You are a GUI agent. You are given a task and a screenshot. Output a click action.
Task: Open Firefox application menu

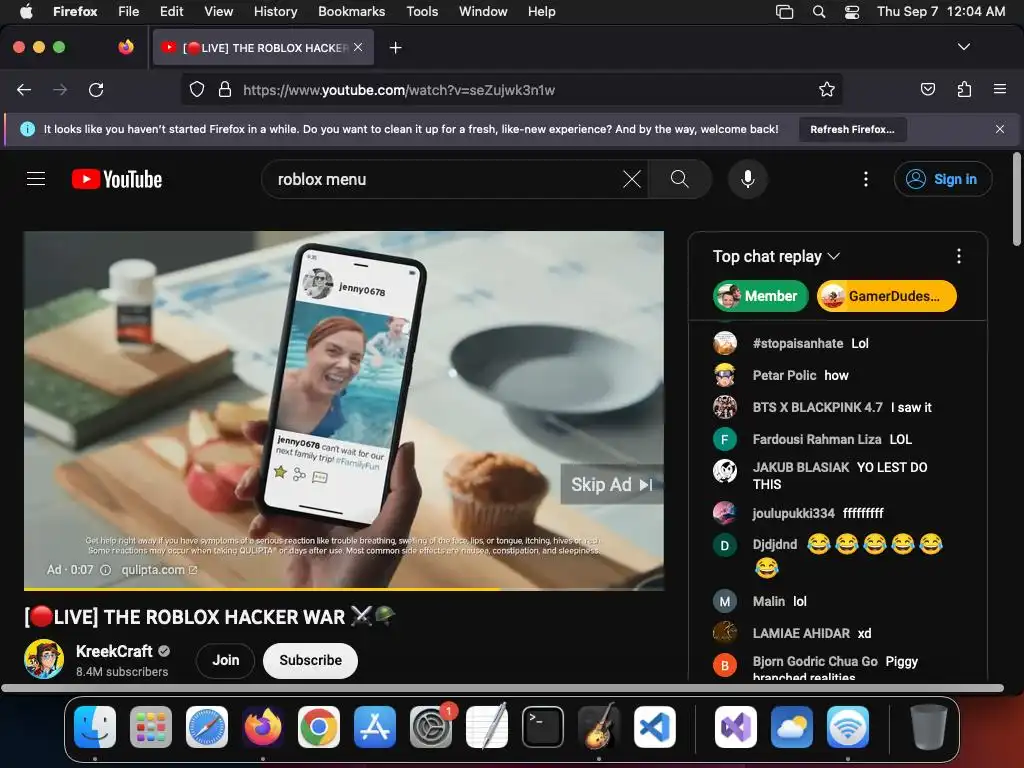[1000, 89]
